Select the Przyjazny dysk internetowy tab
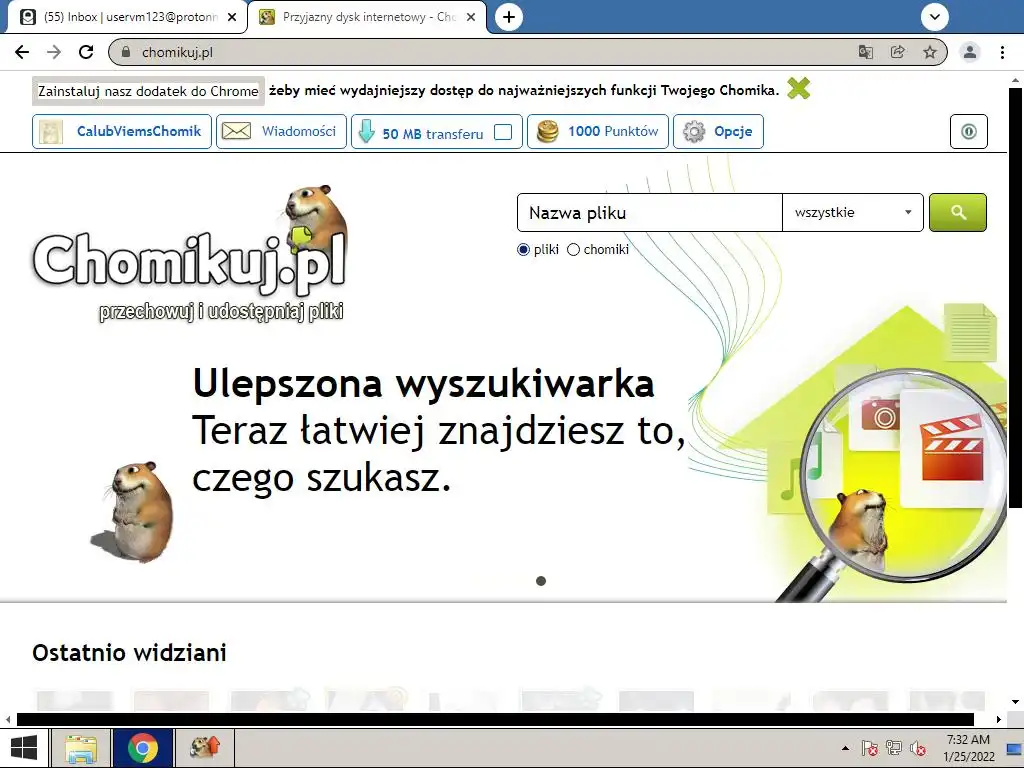Viewport: 1024px width, 768px height. point(366,18)
